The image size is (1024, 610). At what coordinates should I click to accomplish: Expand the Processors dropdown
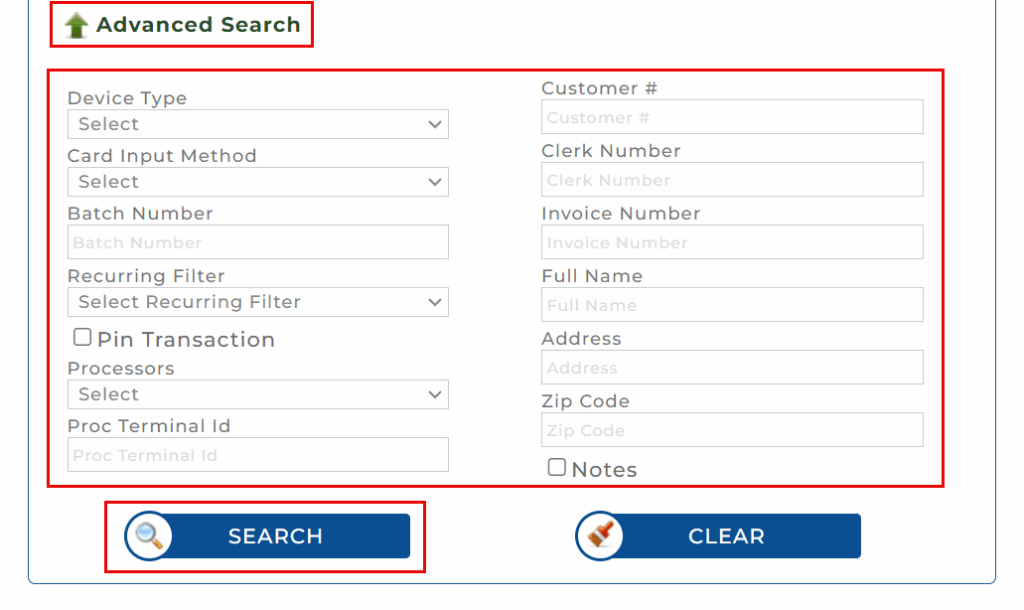258,395
